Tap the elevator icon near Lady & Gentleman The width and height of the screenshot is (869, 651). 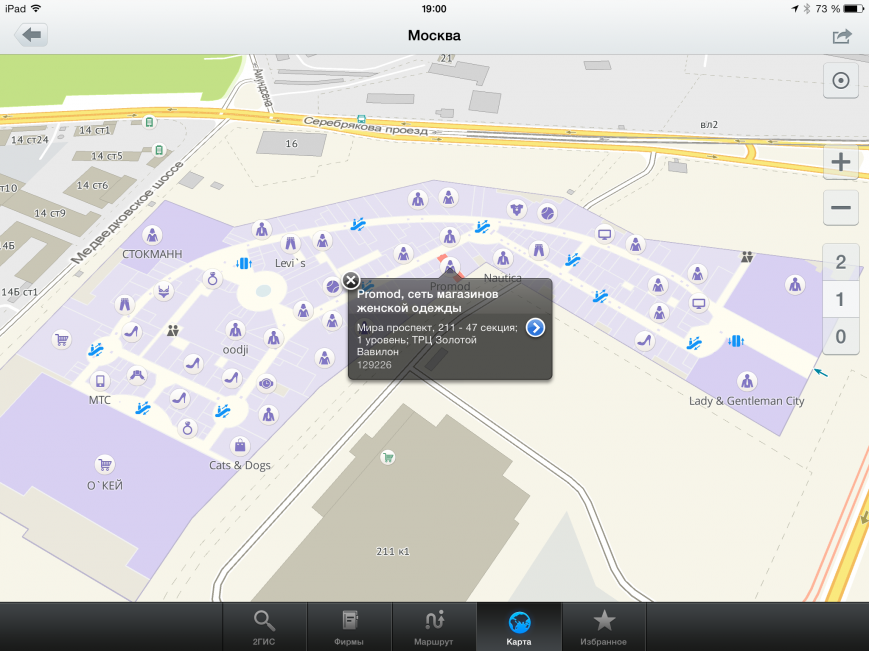(735, 341)
